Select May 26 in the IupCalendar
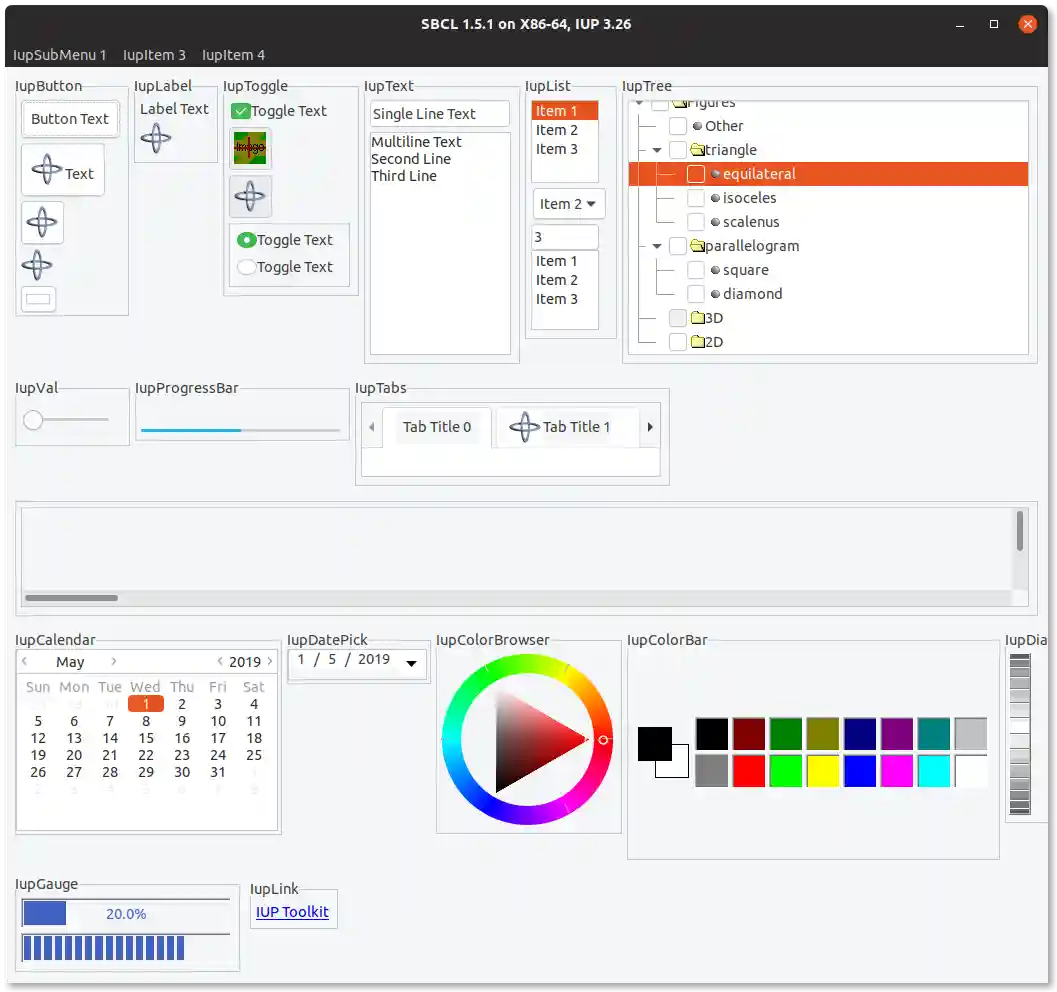The height and width of the screenshot is (992, 1057). pyautogui.click(x=38, y=772)
